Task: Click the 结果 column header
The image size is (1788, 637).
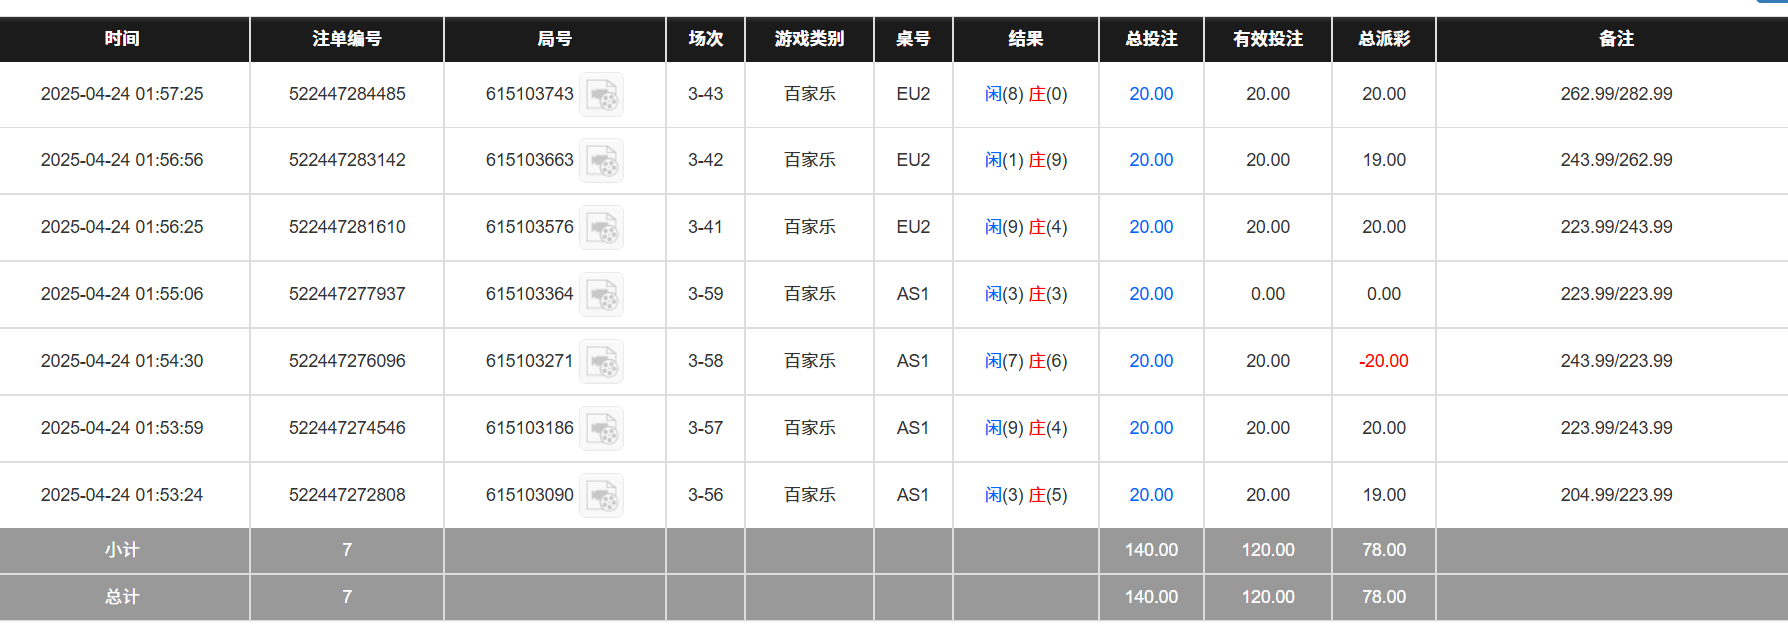Action: [x=1026, y=39]
